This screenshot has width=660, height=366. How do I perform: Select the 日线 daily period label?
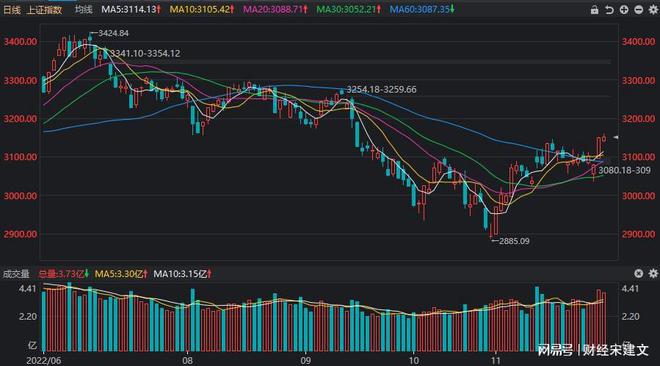[x=12, y=10]
